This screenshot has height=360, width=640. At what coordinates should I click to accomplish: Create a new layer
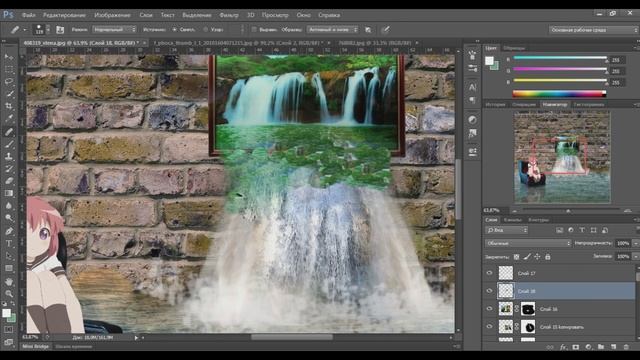(613, 347)
